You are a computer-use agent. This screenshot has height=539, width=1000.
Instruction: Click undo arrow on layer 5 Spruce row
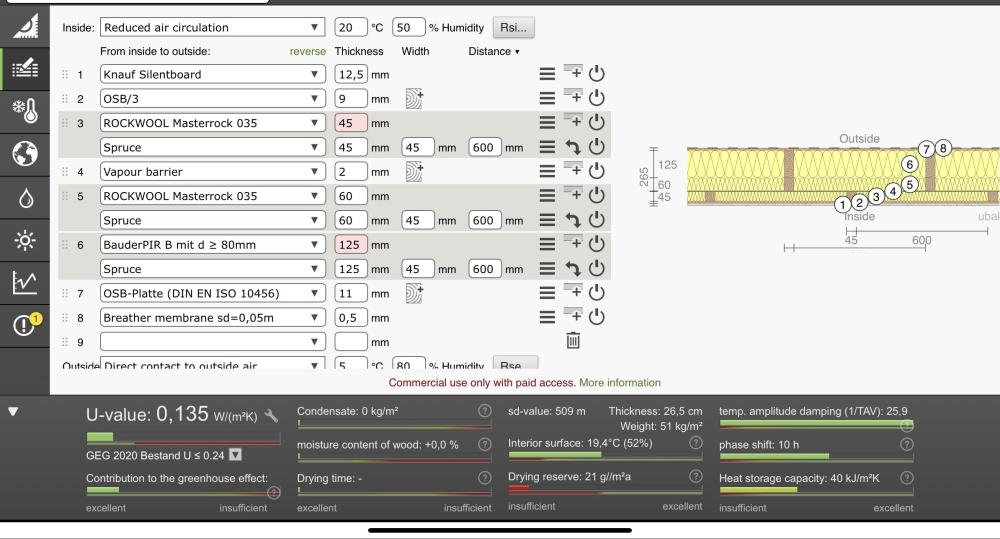click(x=573, y=220)
